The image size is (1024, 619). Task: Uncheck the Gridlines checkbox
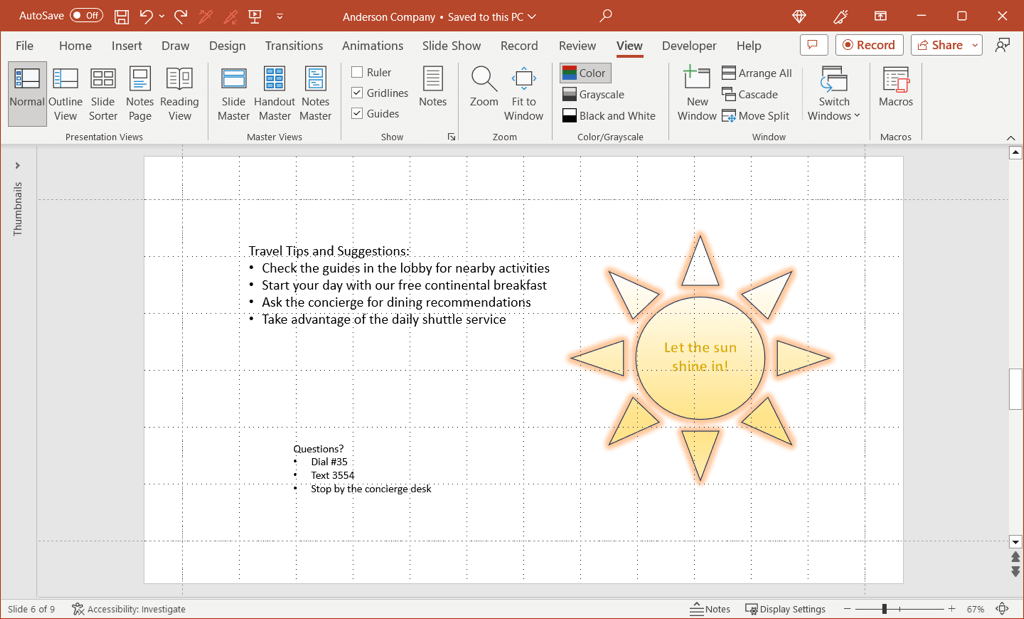[357, 93]
